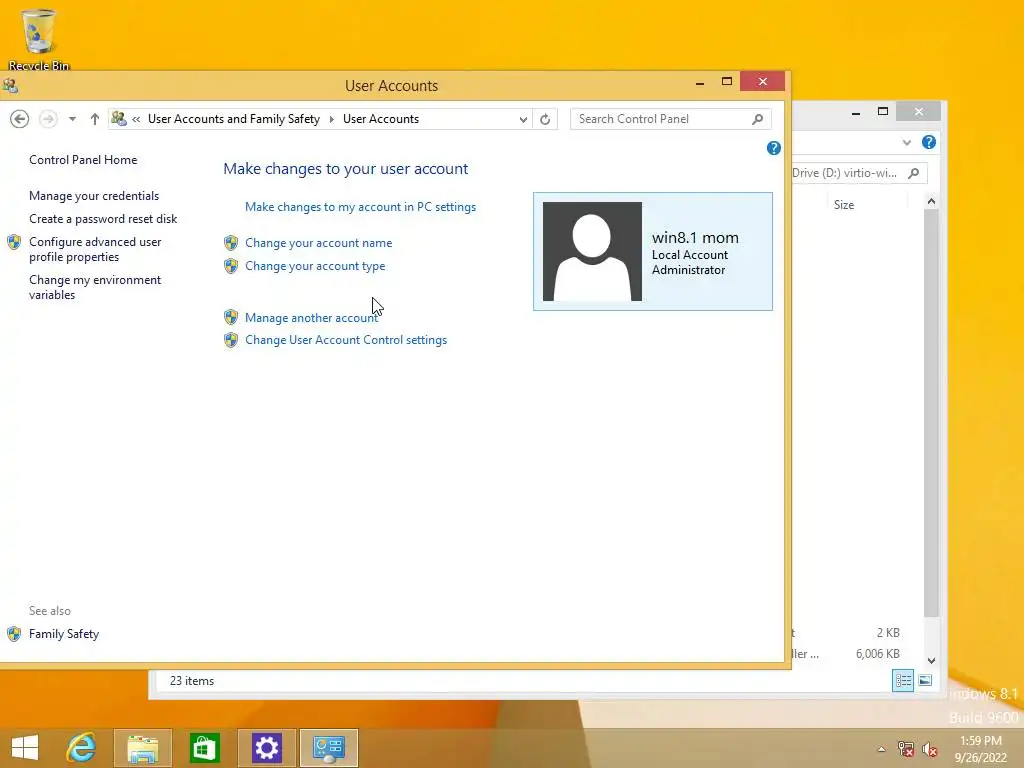
Task: Open Family Safety under See also
Action: [64, 634]
